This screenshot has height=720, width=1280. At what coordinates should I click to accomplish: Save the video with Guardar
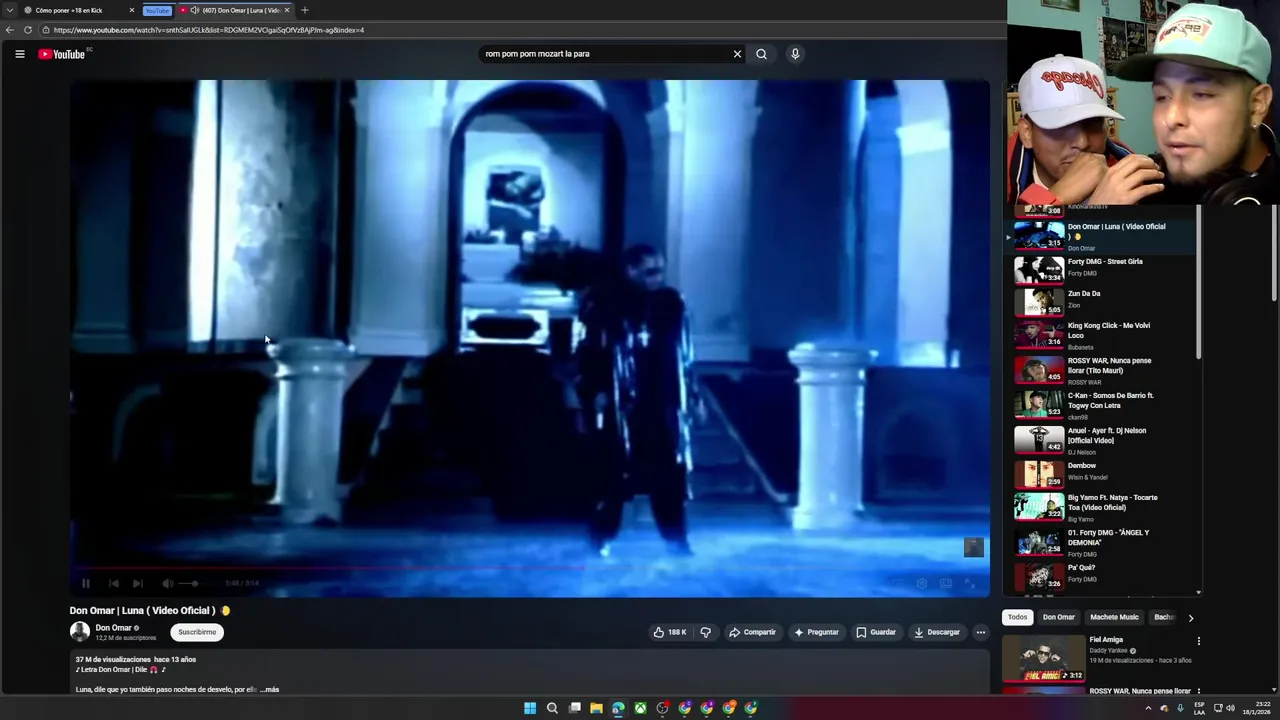(875, 632)
